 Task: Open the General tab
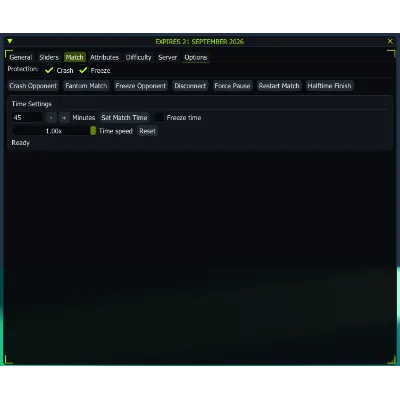pos(21,57)
